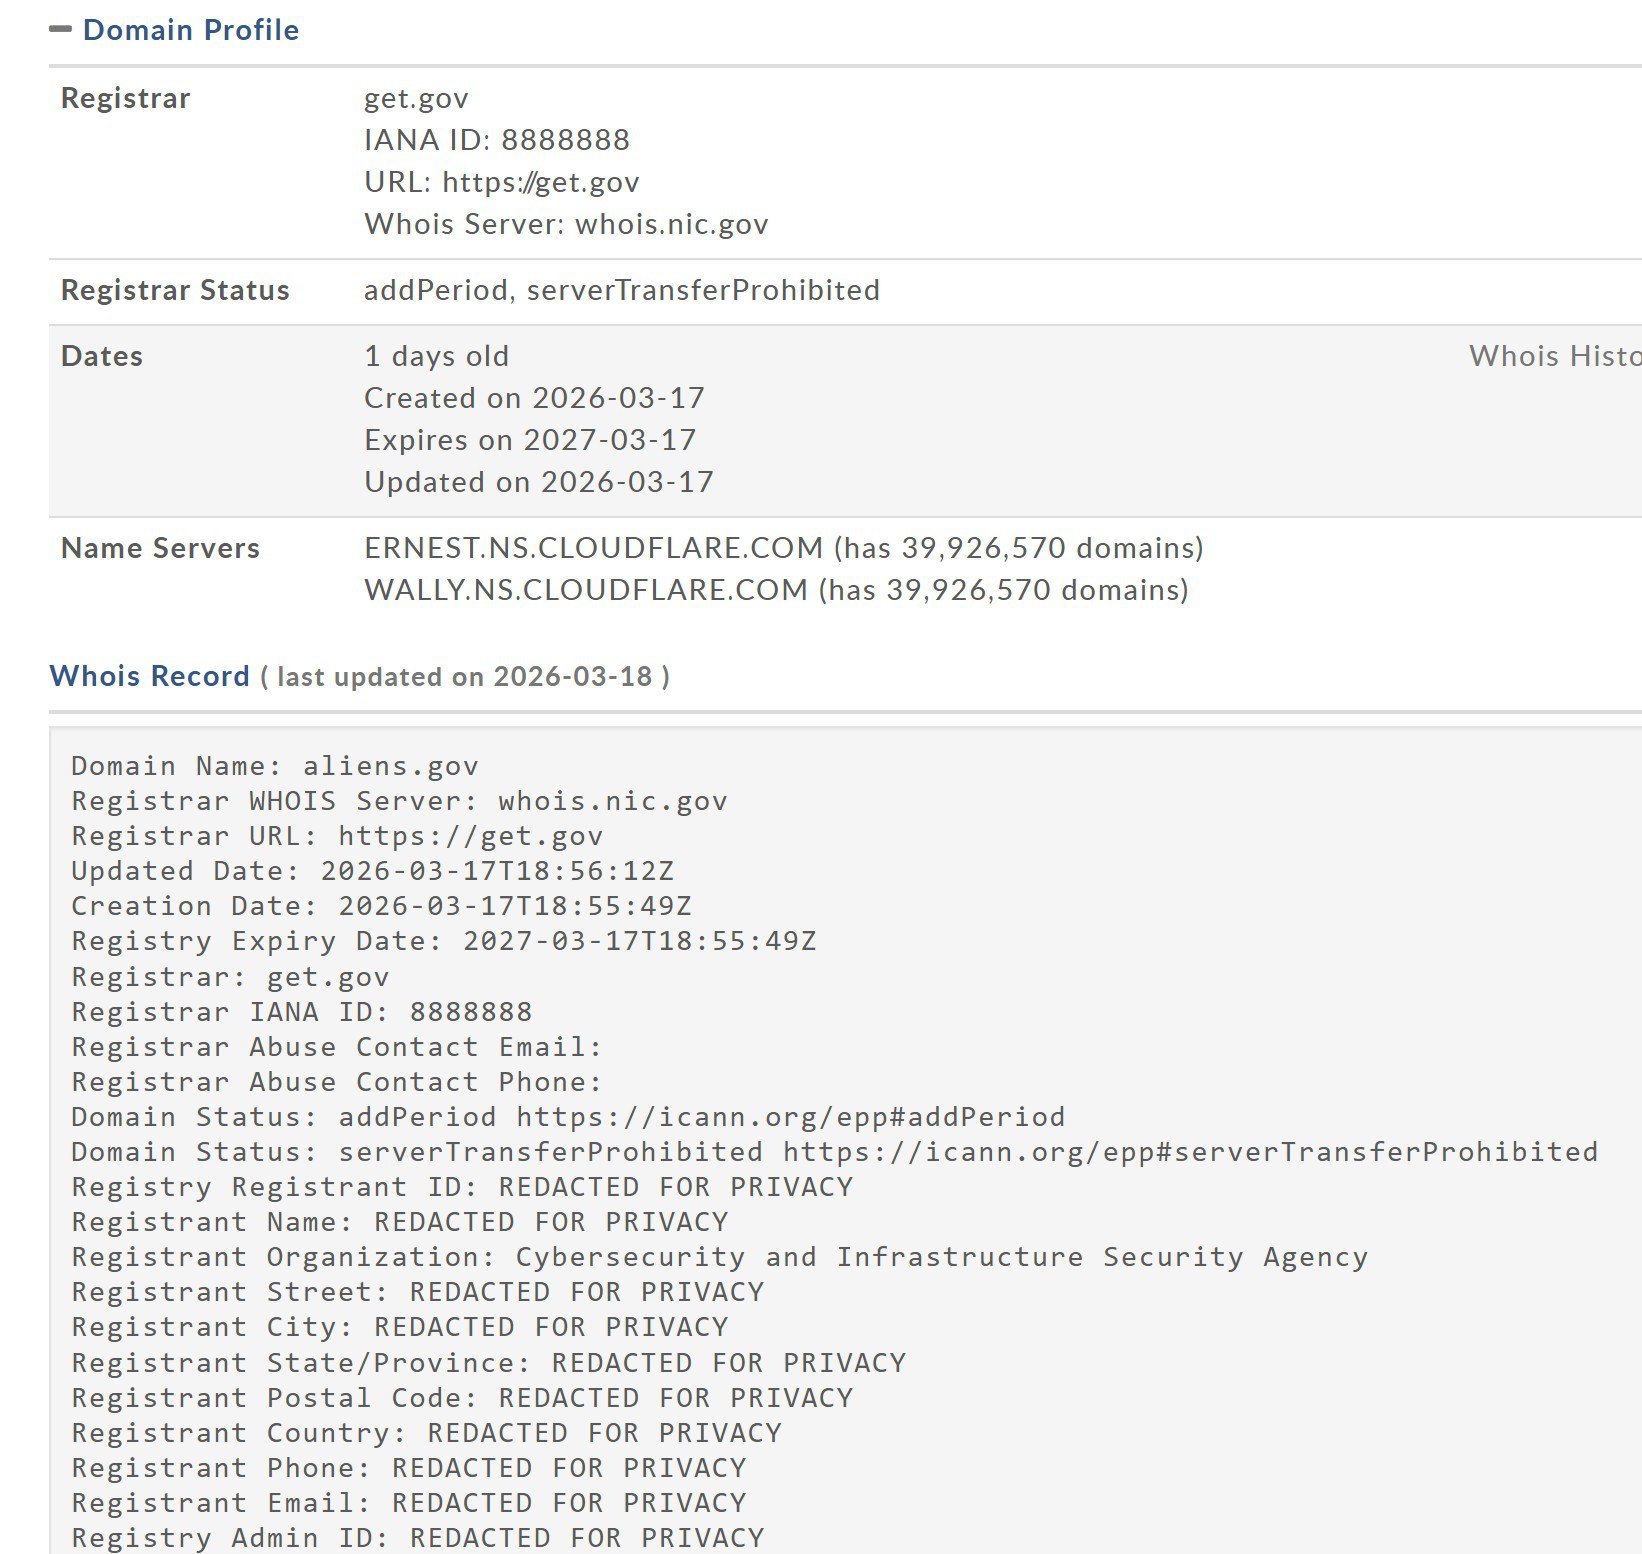Click the Created on 2026-03-17 date
The image size is (1642, 1554).
click(x=534, y=398)
